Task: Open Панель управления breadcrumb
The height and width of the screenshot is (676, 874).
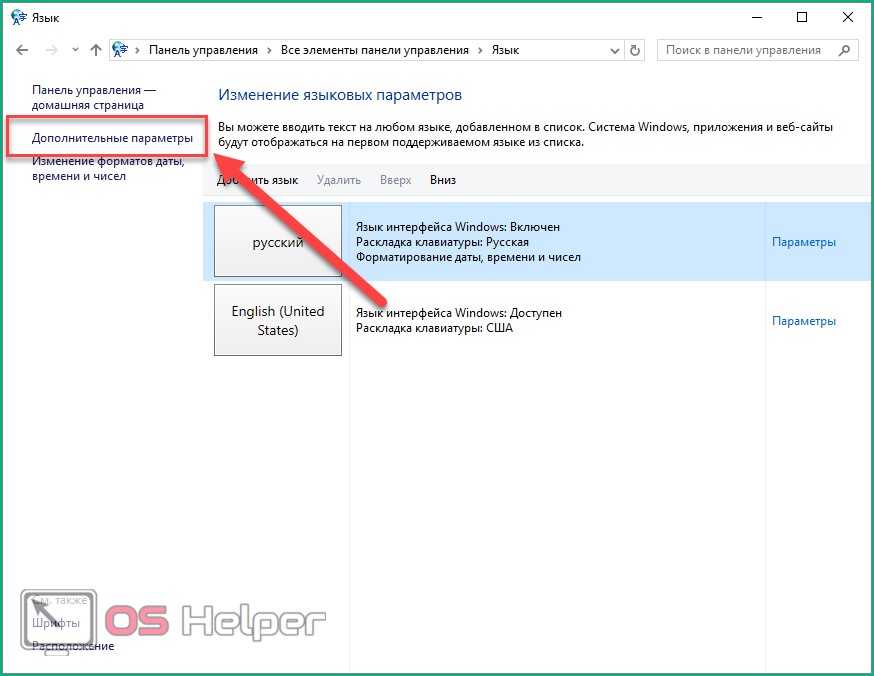Action: [x=203, y=50]
